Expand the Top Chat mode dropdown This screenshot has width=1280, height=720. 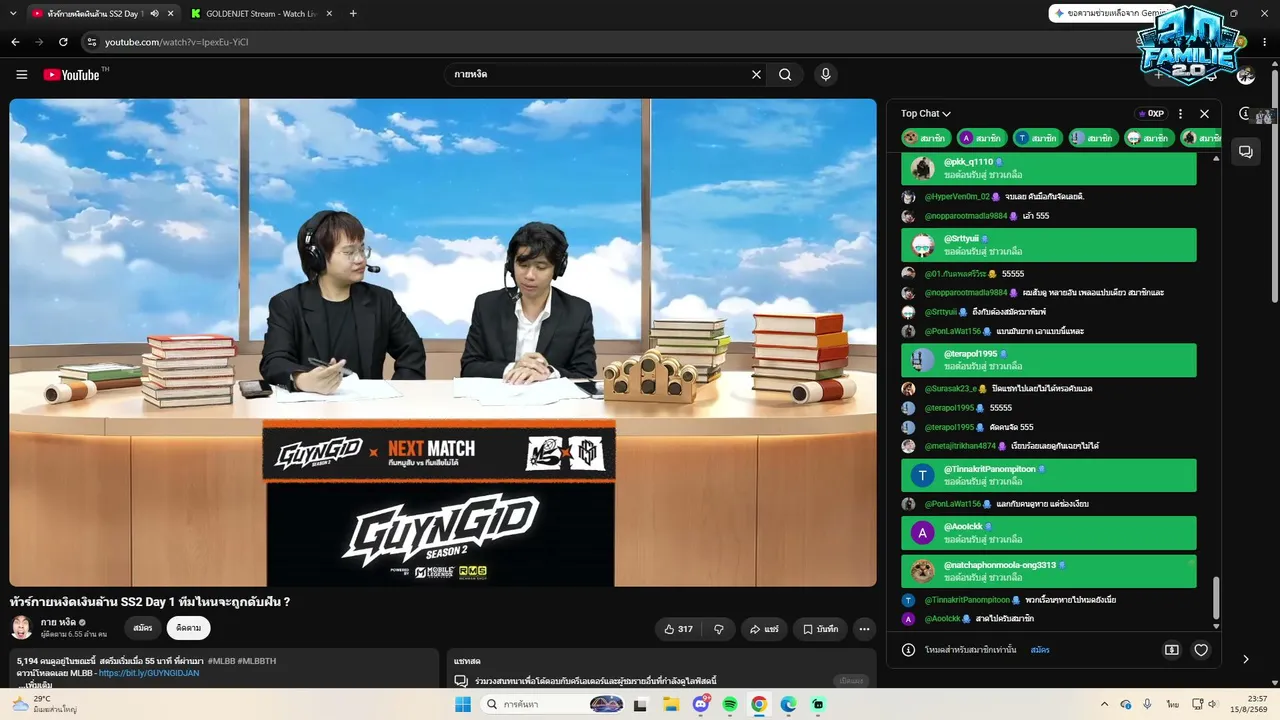coord(926,114)
